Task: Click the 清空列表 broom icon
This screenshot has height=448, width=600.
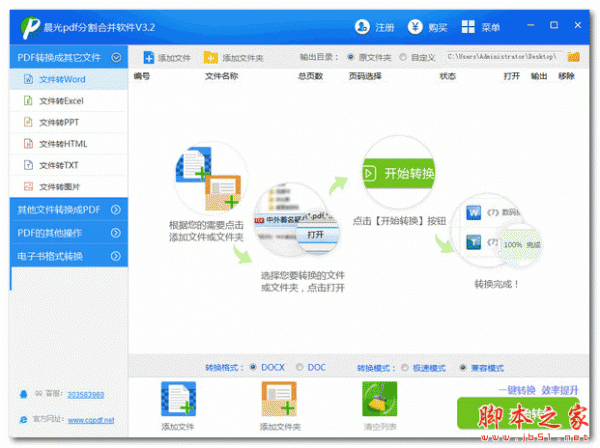Action: pos(380,399)
